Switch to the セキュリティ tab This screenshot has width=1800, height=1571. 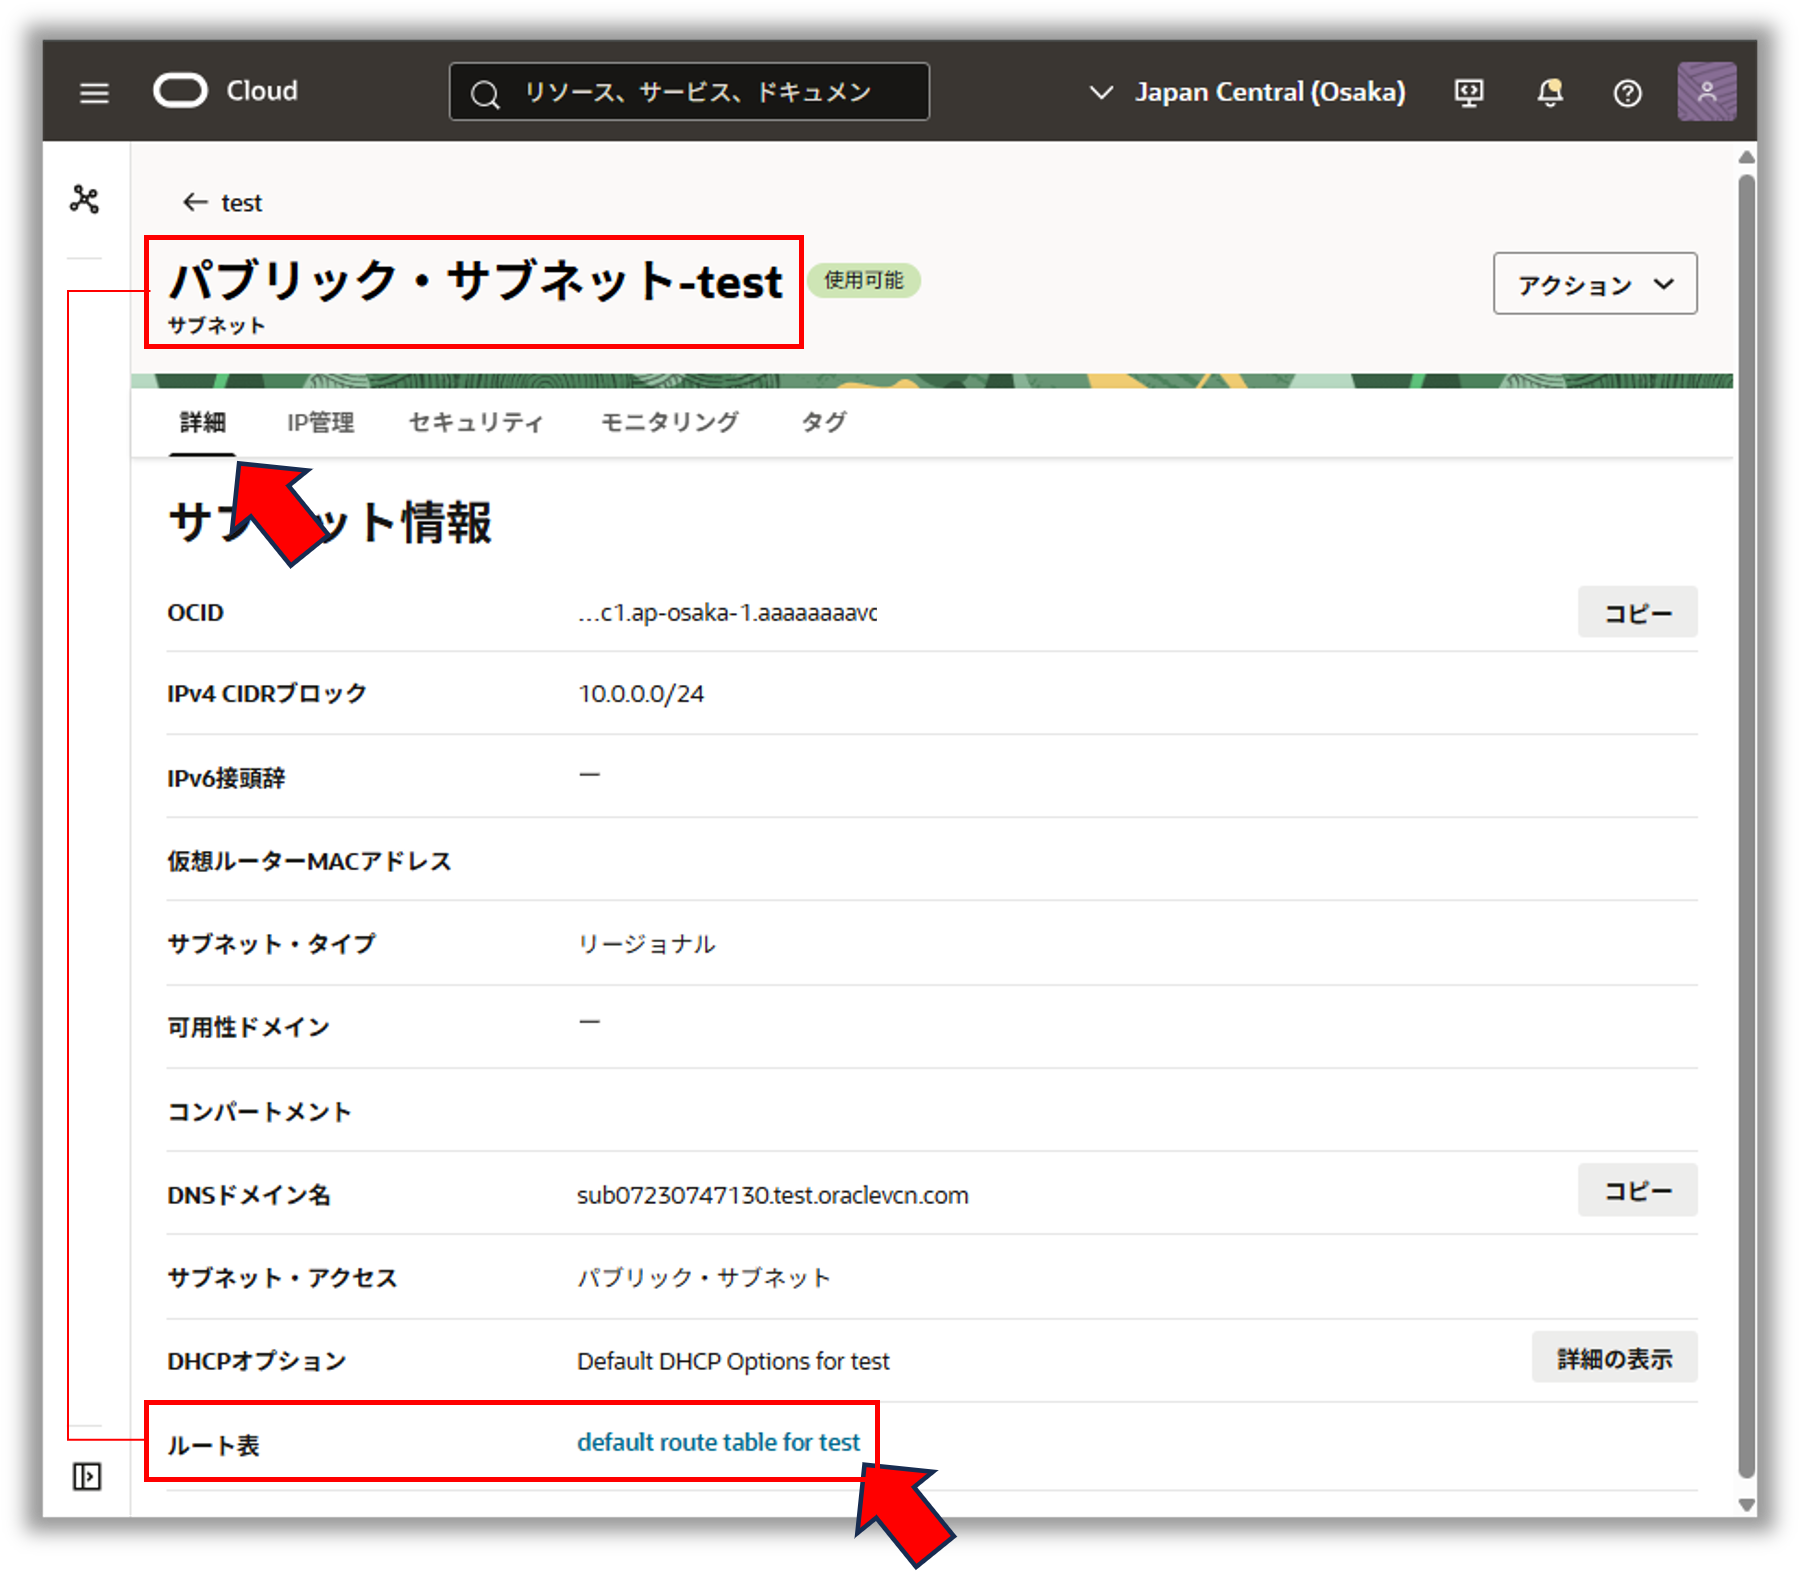(x=476, y=423)
